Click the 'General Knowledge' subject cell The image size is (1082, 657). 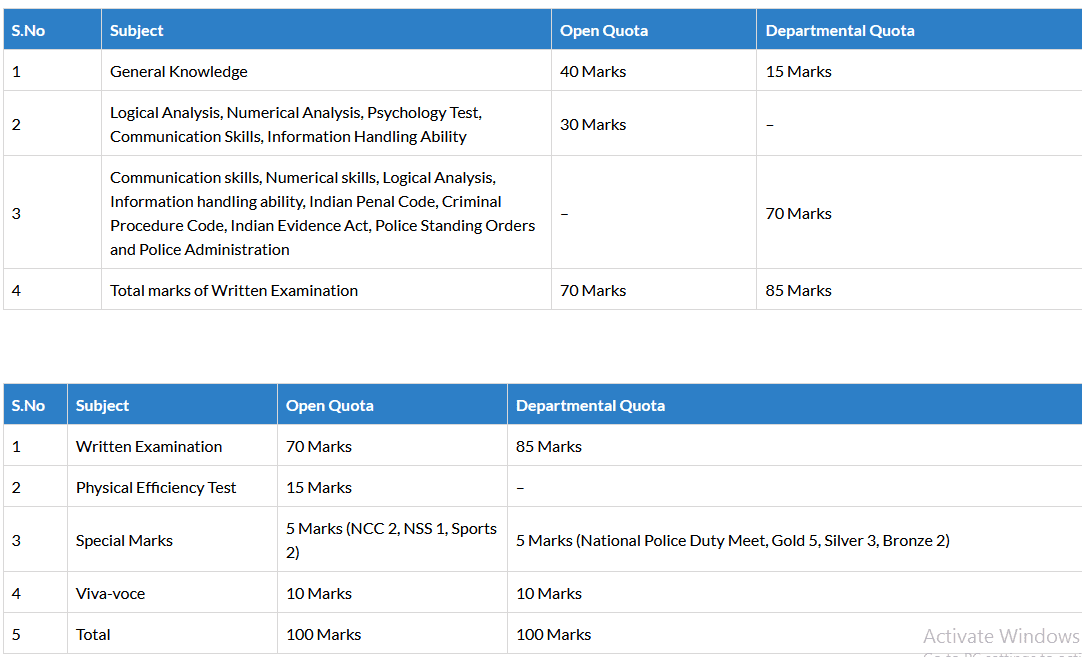point(179,72)
